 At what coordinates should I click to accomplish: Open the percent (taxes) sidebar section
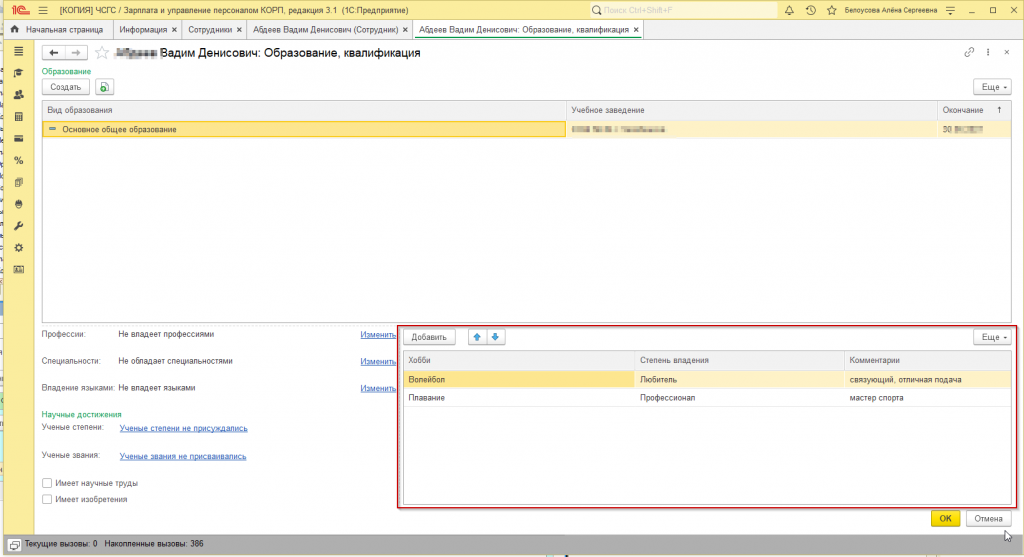(18, 160)
